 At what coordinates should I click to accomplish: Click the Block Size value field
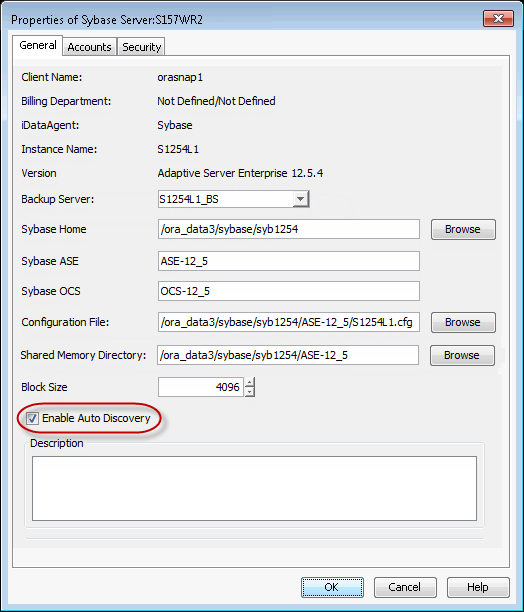click(201, 387)
